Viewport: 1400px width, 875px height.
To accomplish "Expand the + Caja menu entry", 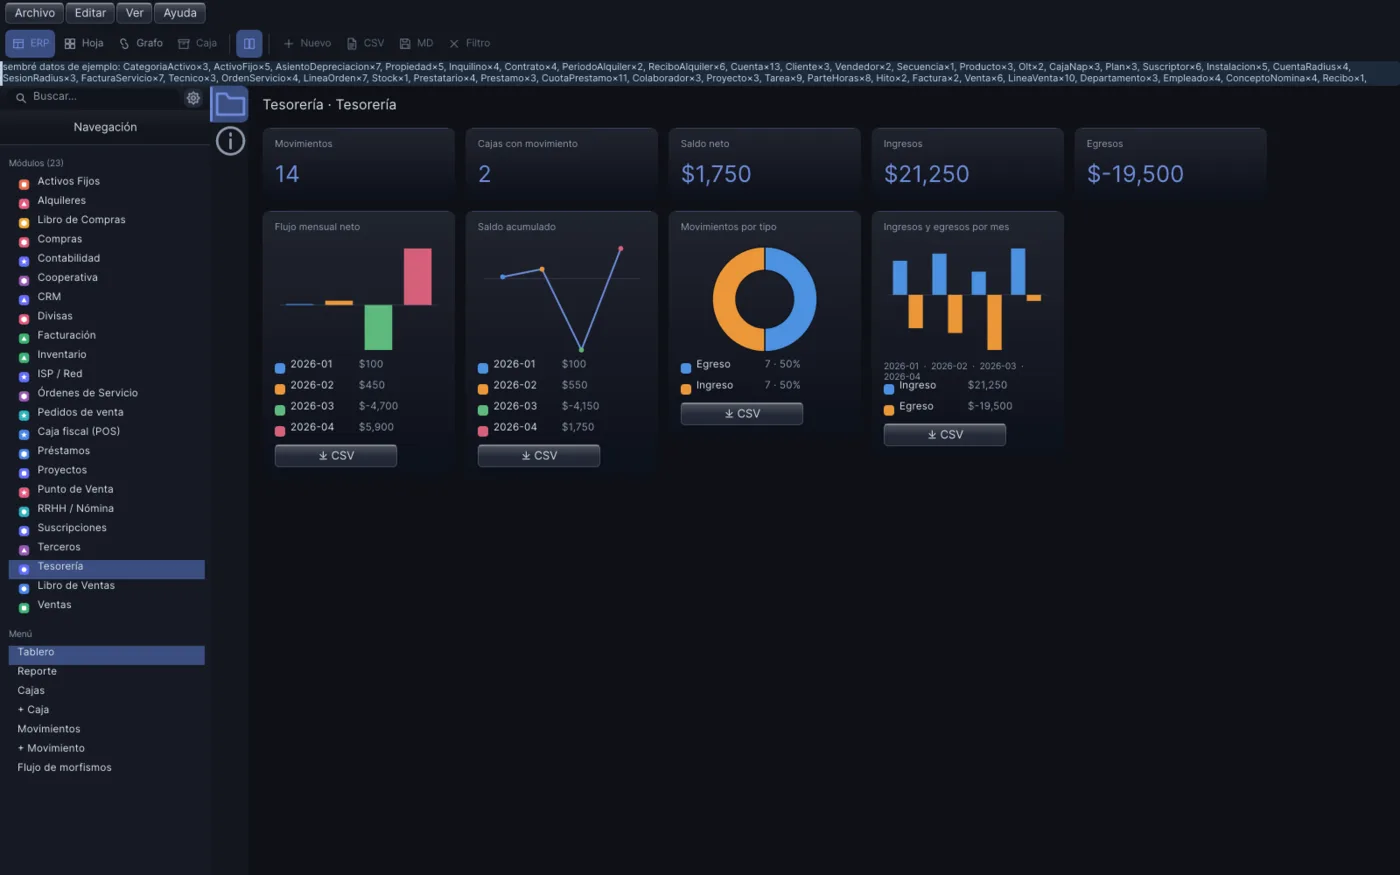I will click(33, 710).
